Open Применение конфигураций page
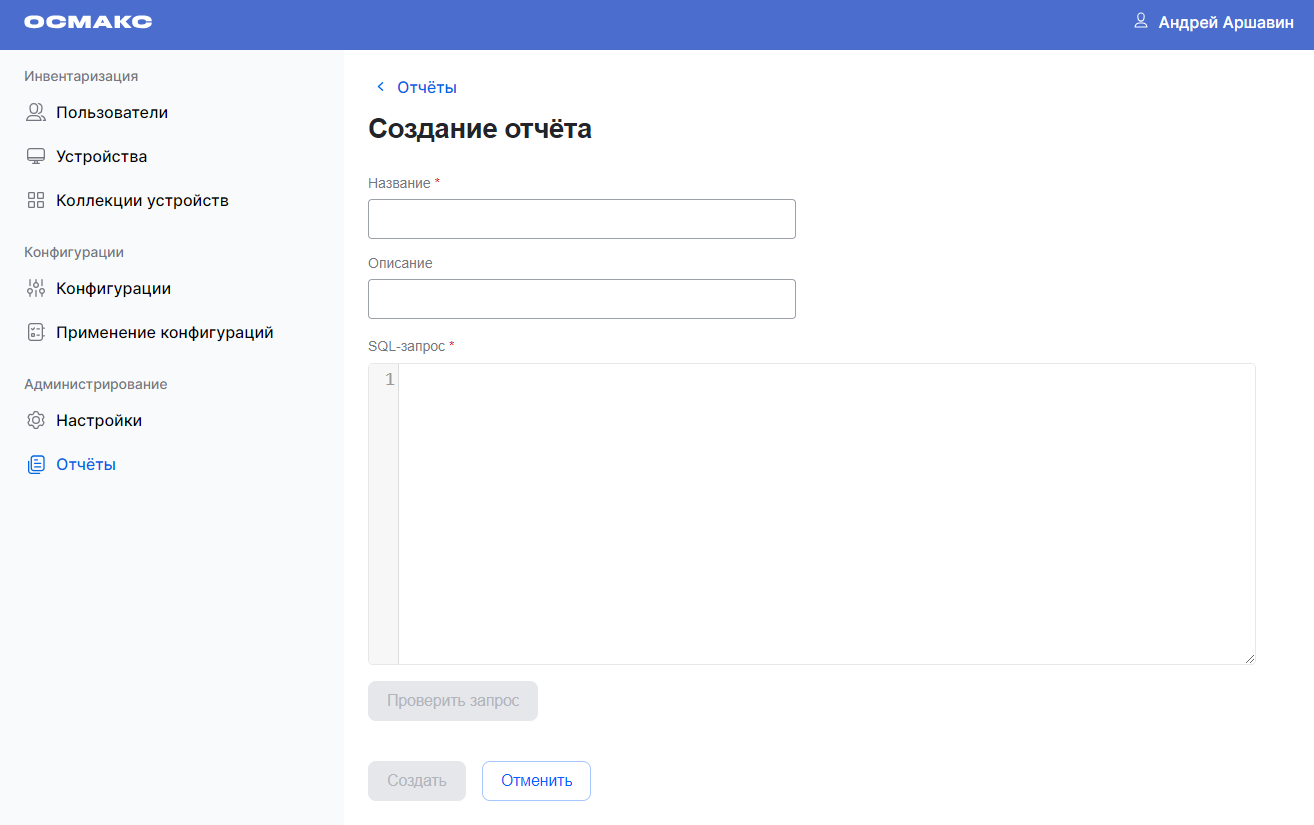This screenshot has width=1314, height=825. (165, 333)
